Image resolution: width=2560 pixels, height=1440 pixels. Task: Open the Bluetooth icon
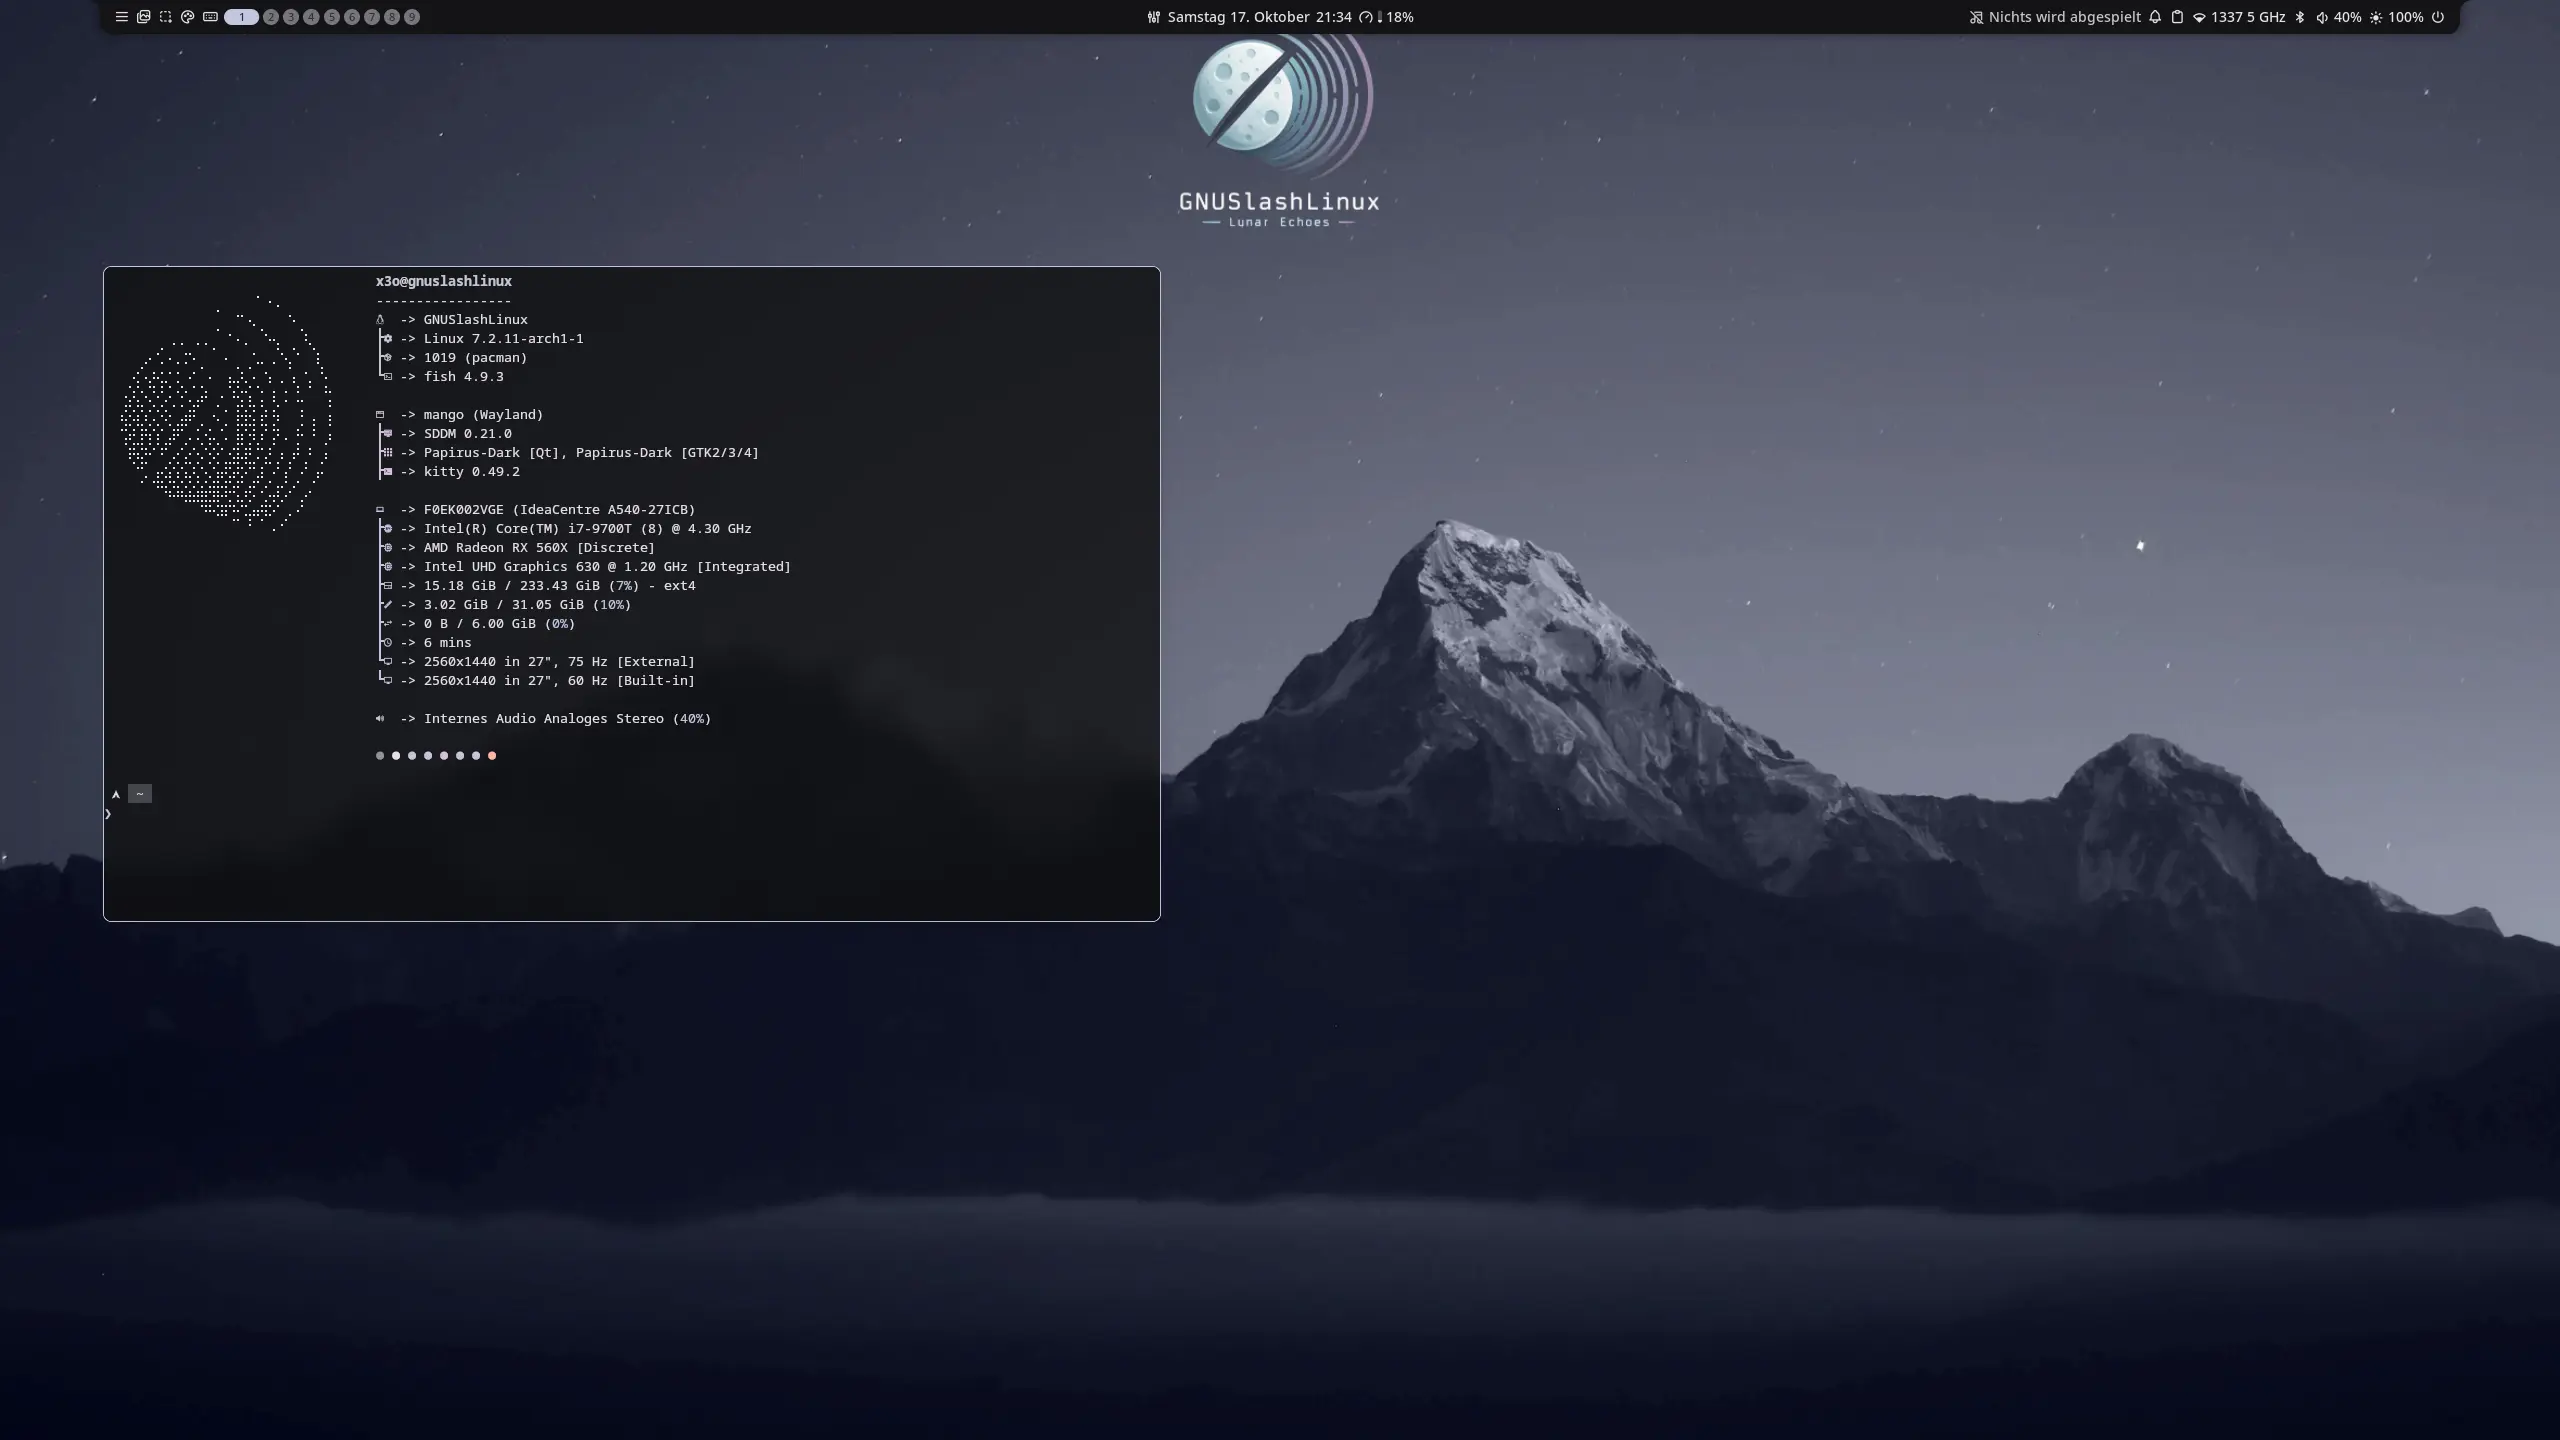2299,17
